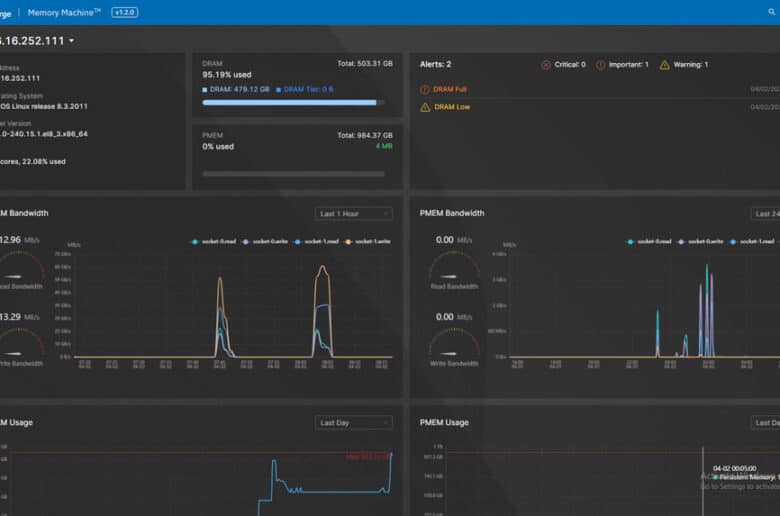This screenshot has height=516, width=780.
Task: Click the red Max limit label in DRAM Usage
Action: (368, 457)
